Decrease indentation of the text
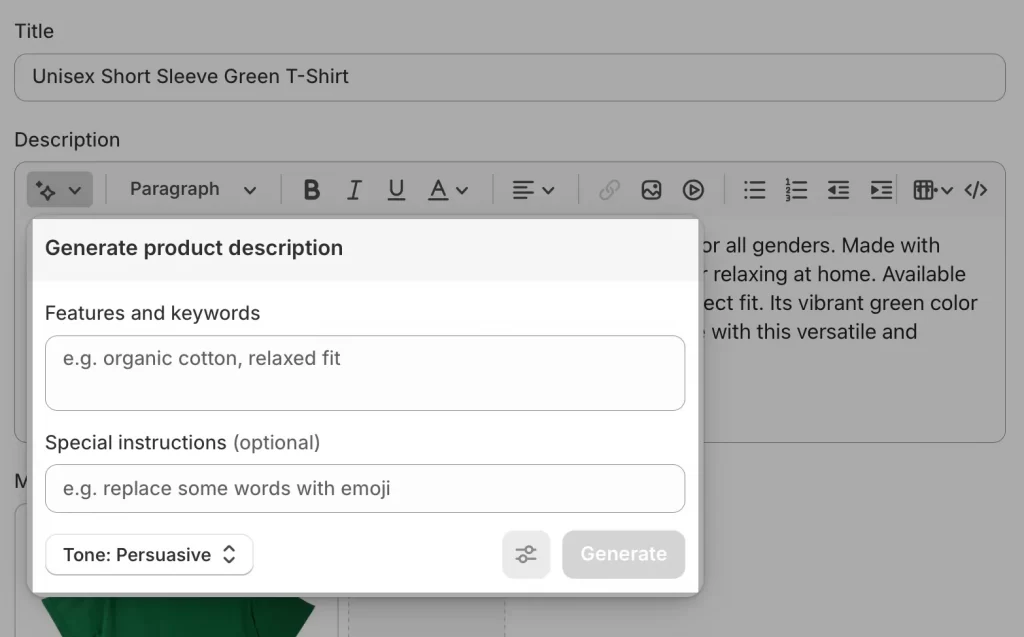1024x637 pixels. pyautogui.click(x=838, y=189)
